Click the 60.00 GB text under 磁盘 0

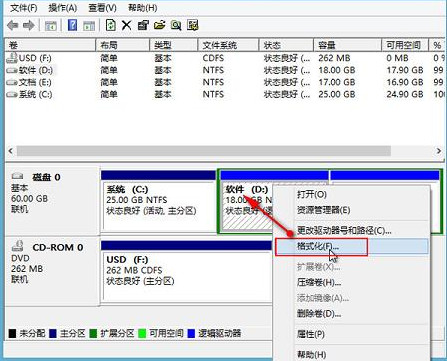[29, 199]
